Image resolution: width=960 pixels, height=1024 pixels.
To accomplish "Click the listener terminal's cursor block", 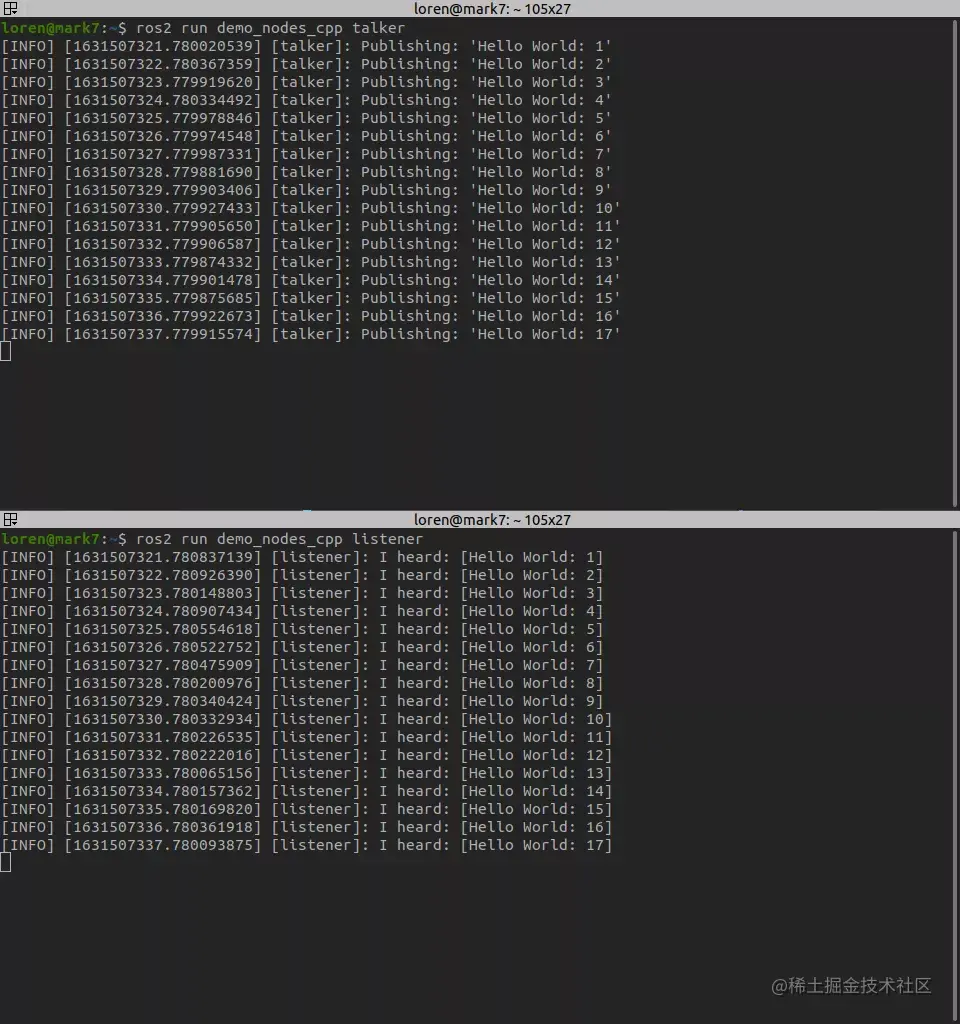I will point(6,863).
